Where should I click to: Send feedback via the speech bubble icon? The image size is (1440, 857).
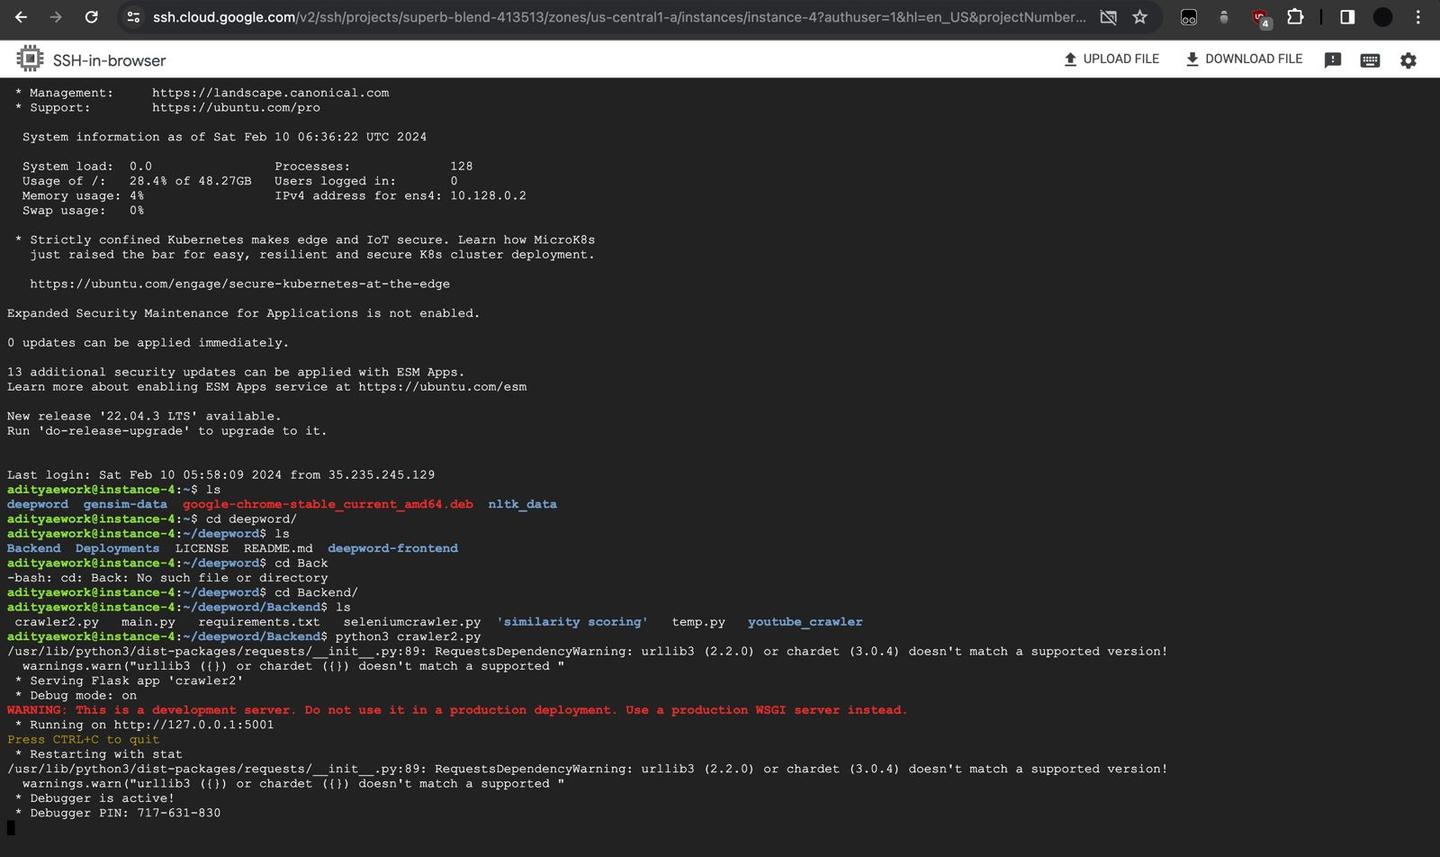point(1333,60)
